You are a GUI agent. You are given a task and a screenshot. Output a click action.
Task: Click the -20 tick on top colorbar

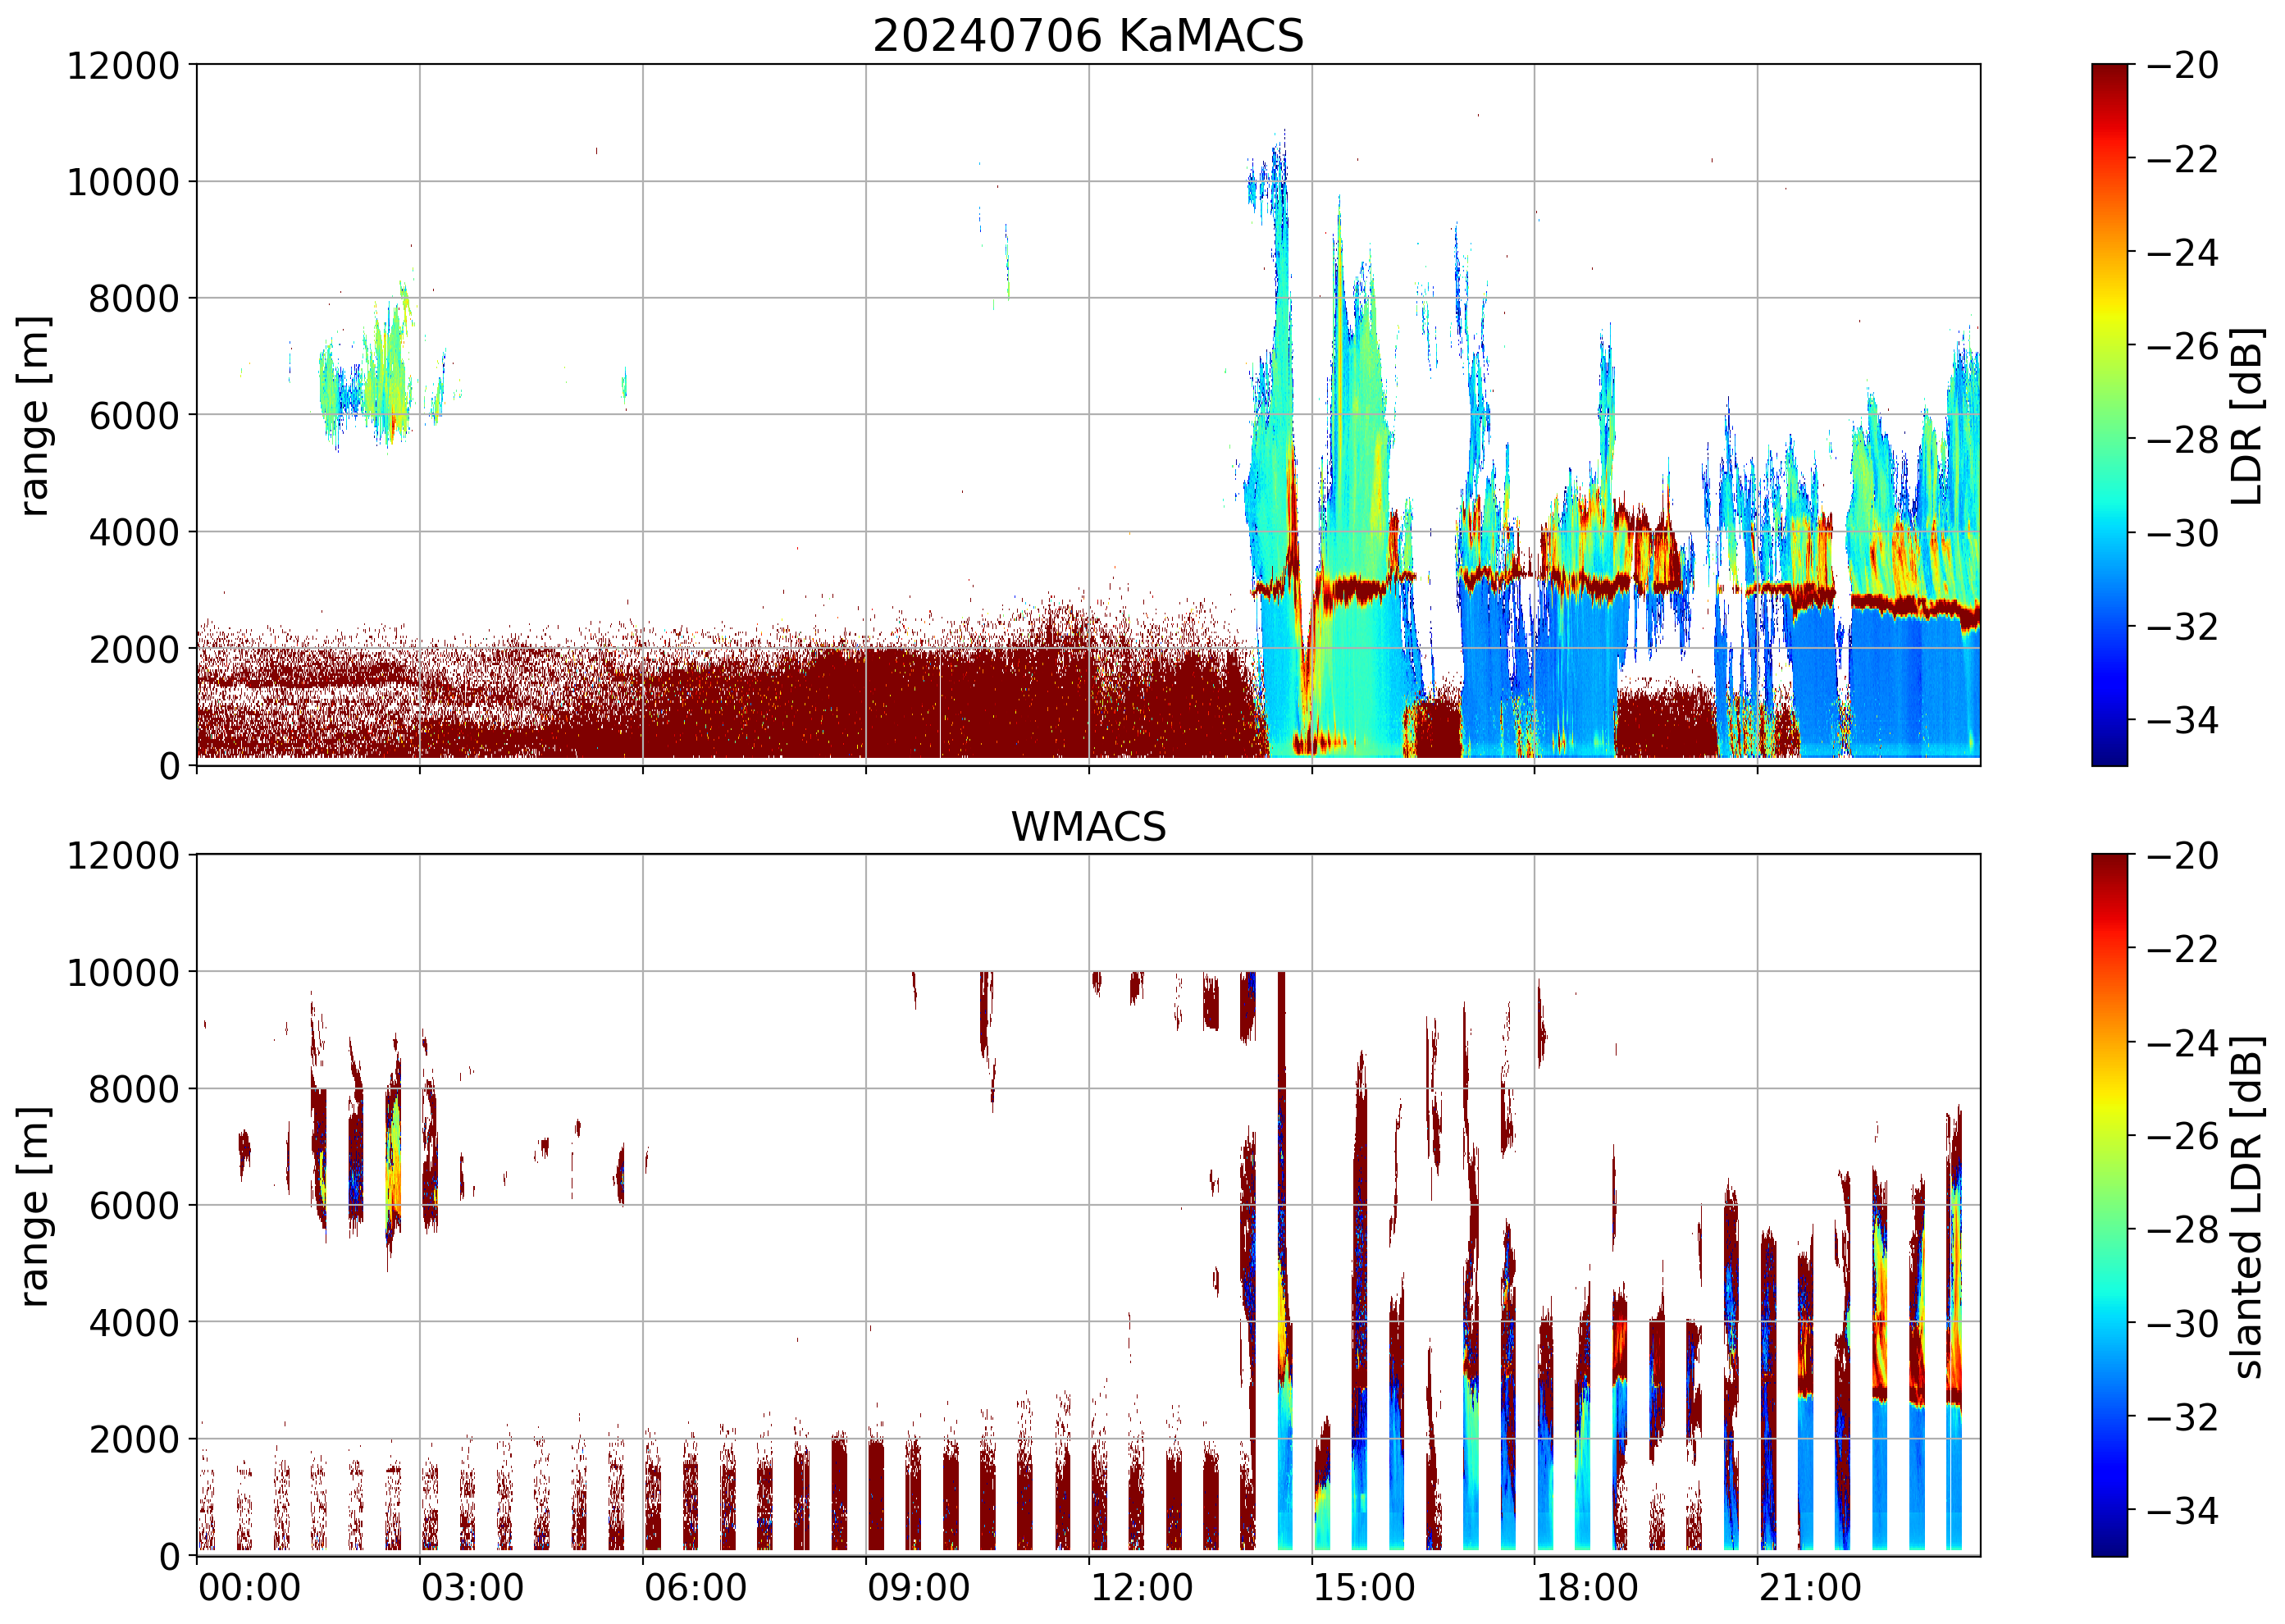[x=2182, y=66]
